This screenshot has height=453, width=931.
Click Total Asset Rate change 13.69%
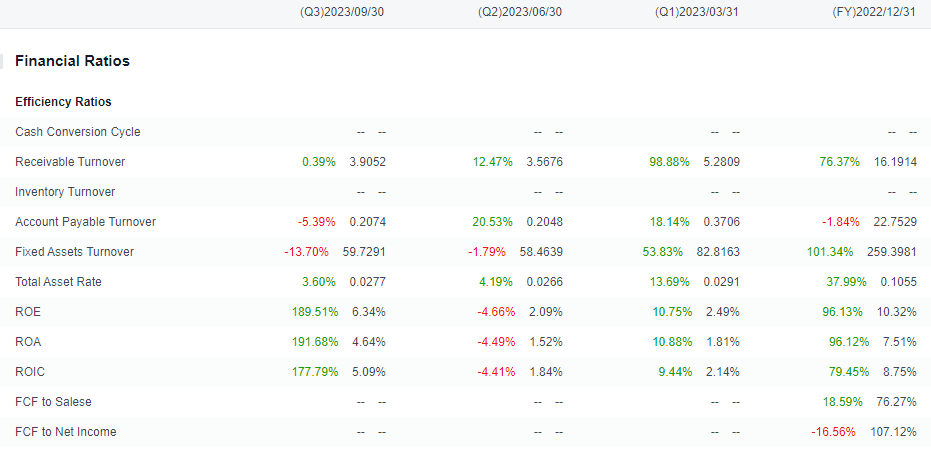point(670,282)
